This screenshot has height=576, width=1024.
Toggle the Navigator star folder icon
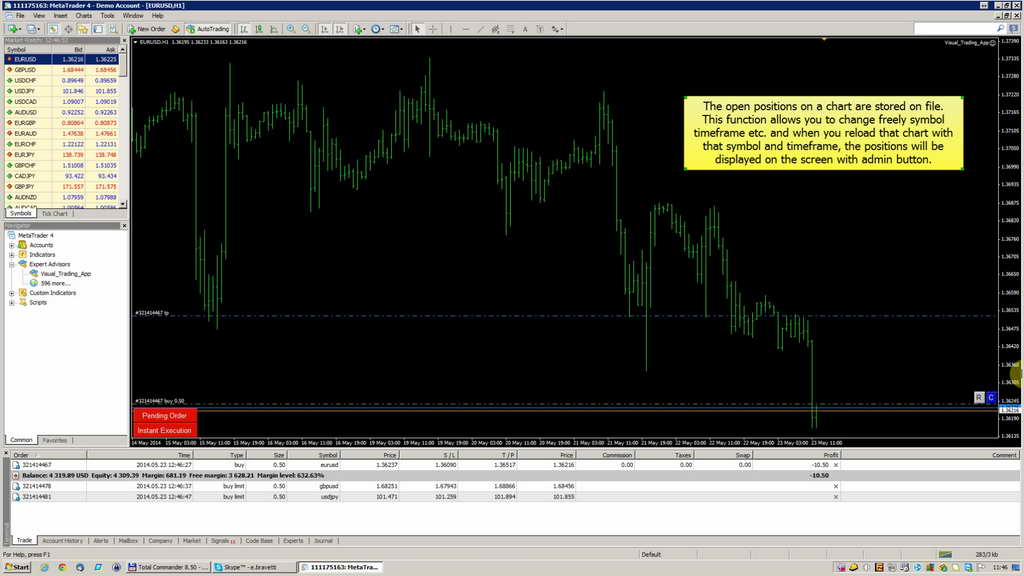[x=83, y=29]
